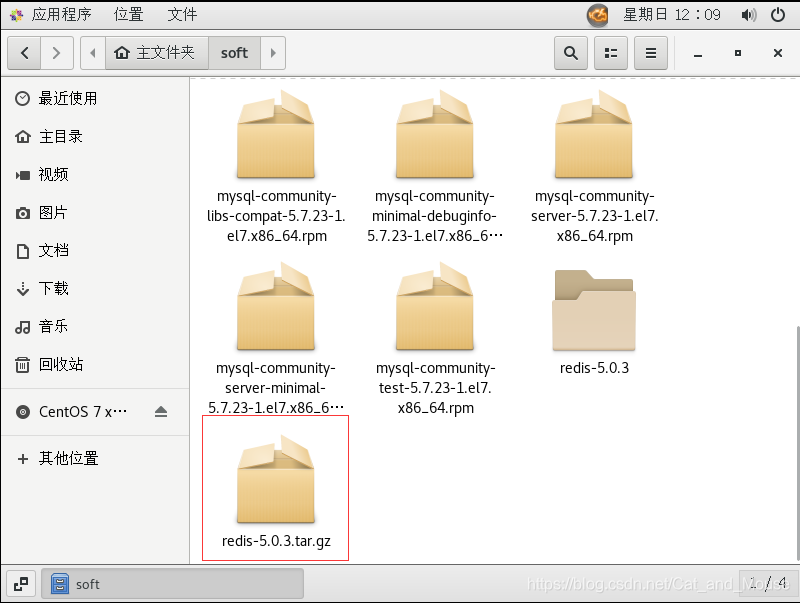This screenshot has height=603, width=800.
Task: Open 其他位置 in sidebar
Action: point(95,459)
